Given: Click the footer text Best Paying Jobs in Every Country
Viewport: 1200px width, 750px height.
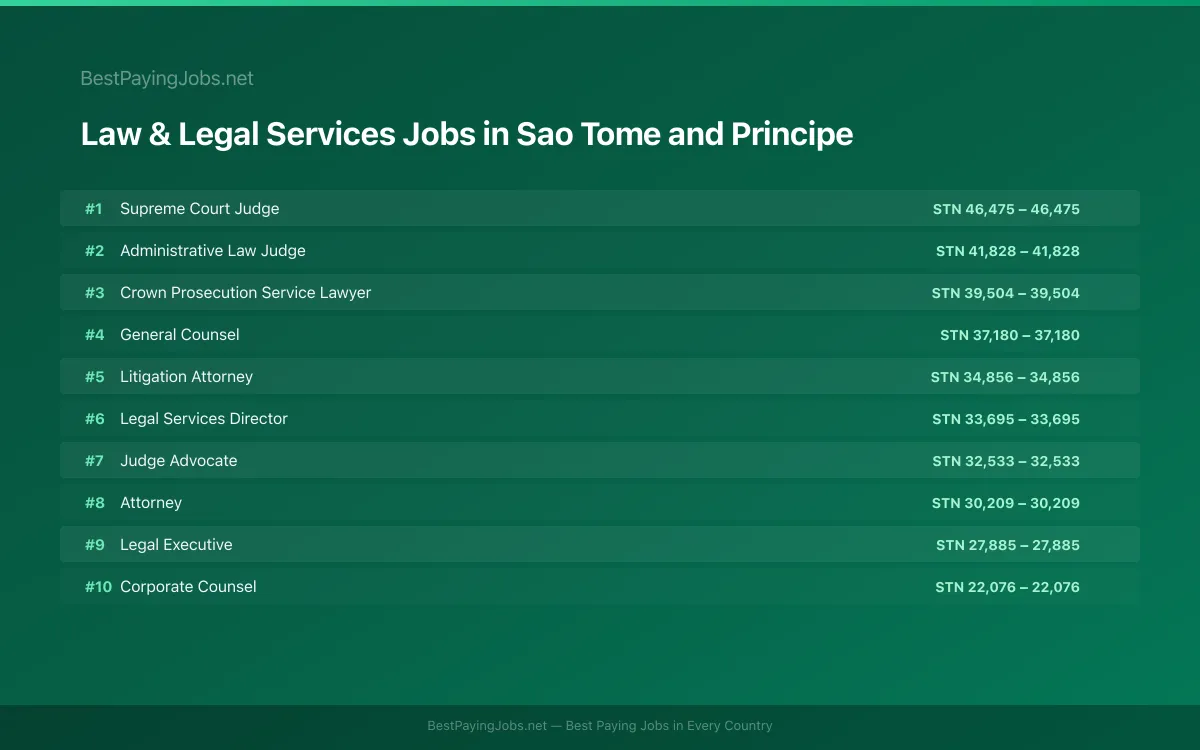Looking at the screenshot, I should 669,726.
